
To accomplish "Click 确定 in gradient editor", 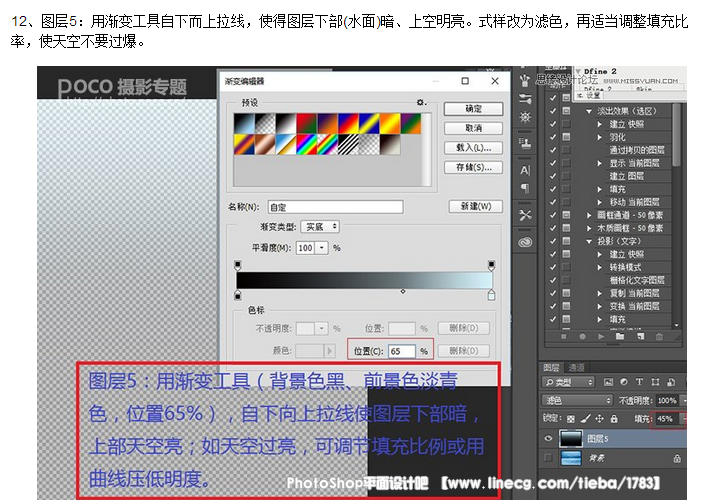I will tap(473, 109).
